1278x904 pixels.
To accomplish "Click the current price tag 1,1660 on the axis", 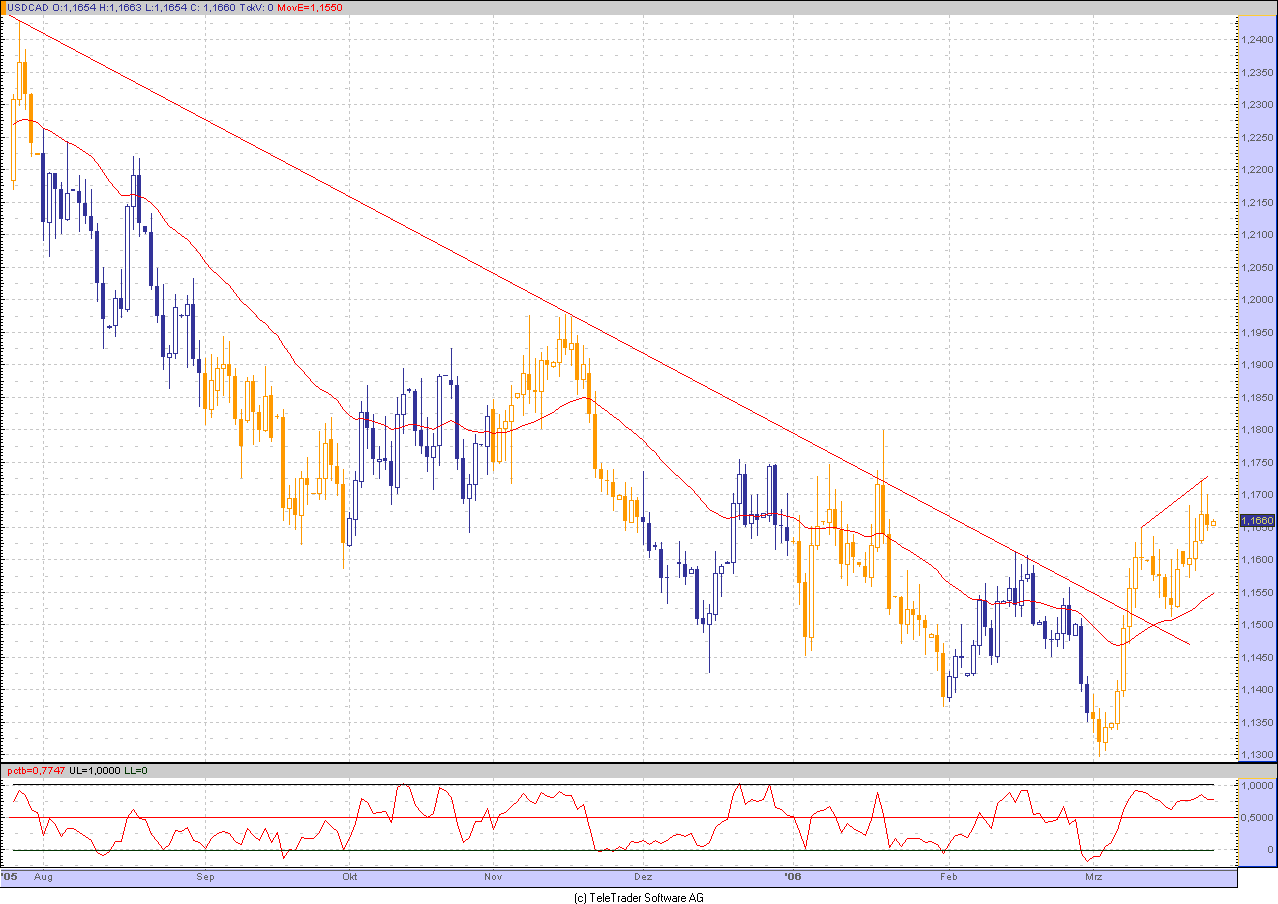I will (1256, 521).
